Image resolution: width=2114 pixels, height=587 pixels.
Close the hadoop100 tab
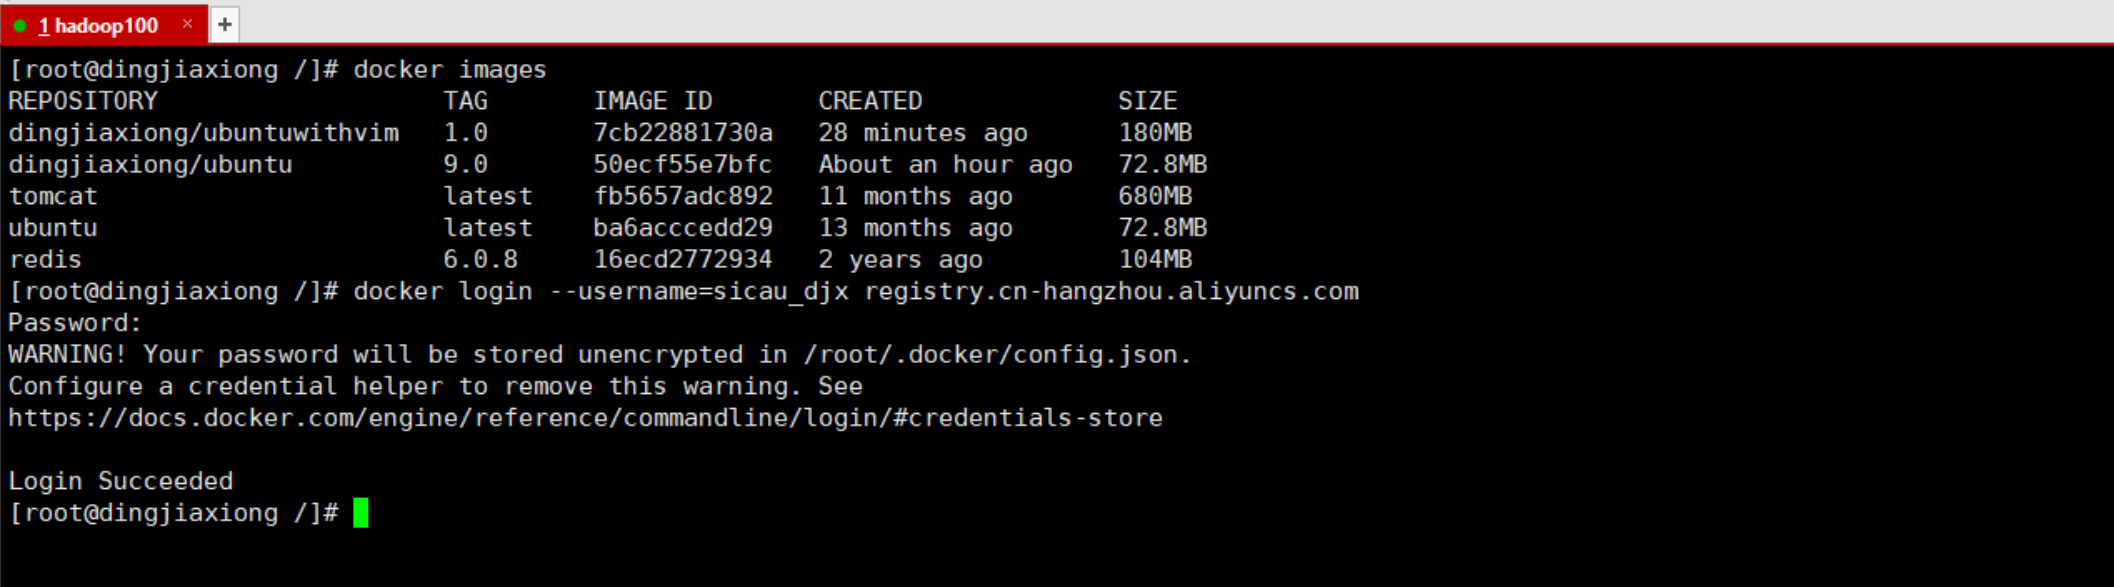187,24
